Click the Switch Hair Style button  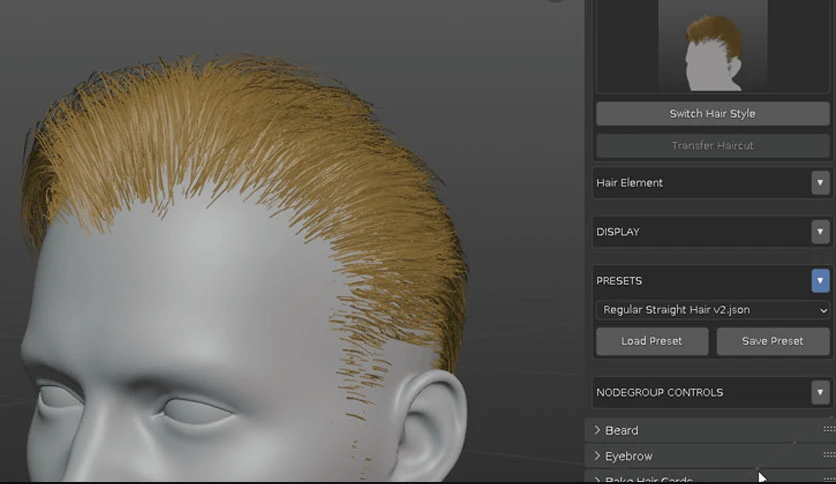[712, 114]
